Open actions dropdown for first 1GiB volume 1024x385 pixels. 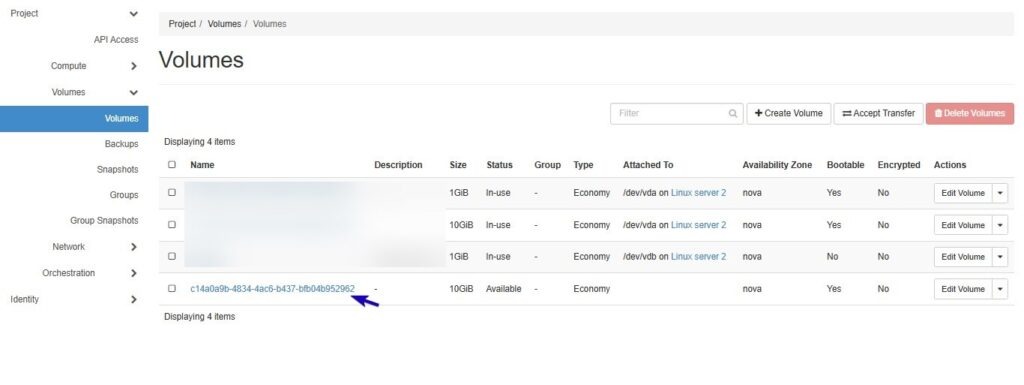(x=1000, y=193)
